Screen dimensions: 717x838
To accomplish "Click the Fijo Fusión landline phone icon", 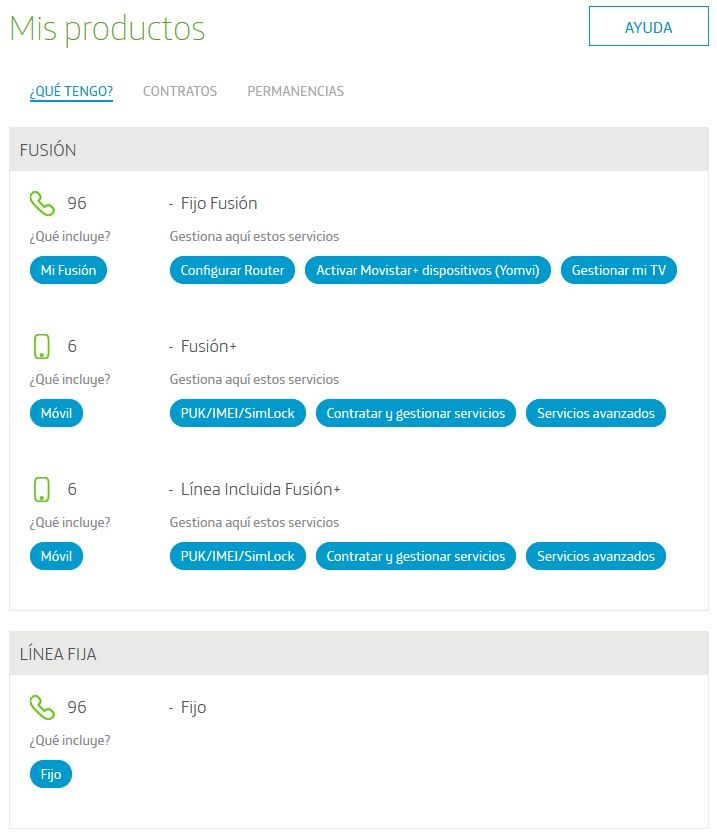I will tap(42, 204).
